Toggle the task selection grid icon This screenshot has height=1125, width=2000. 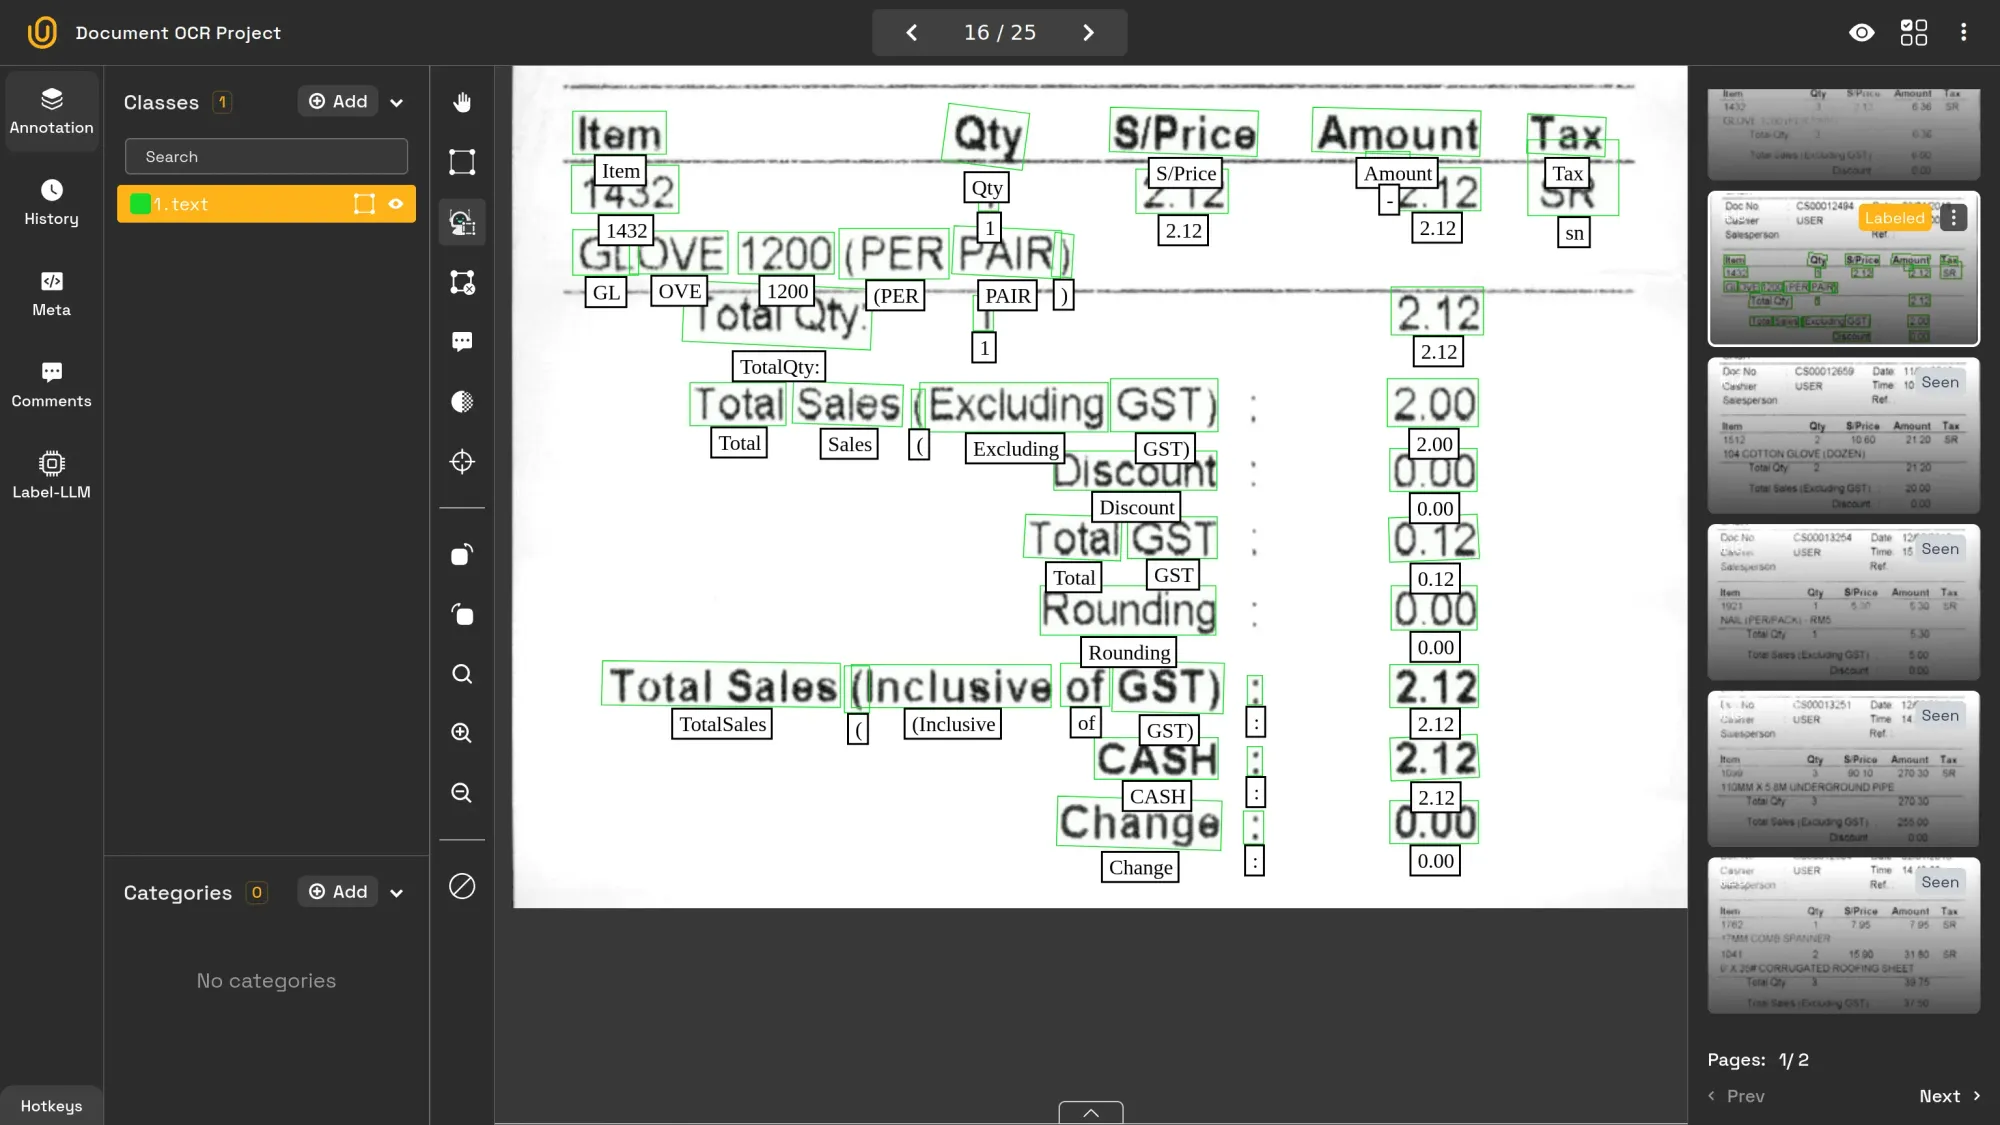(x=1913, y=32)
